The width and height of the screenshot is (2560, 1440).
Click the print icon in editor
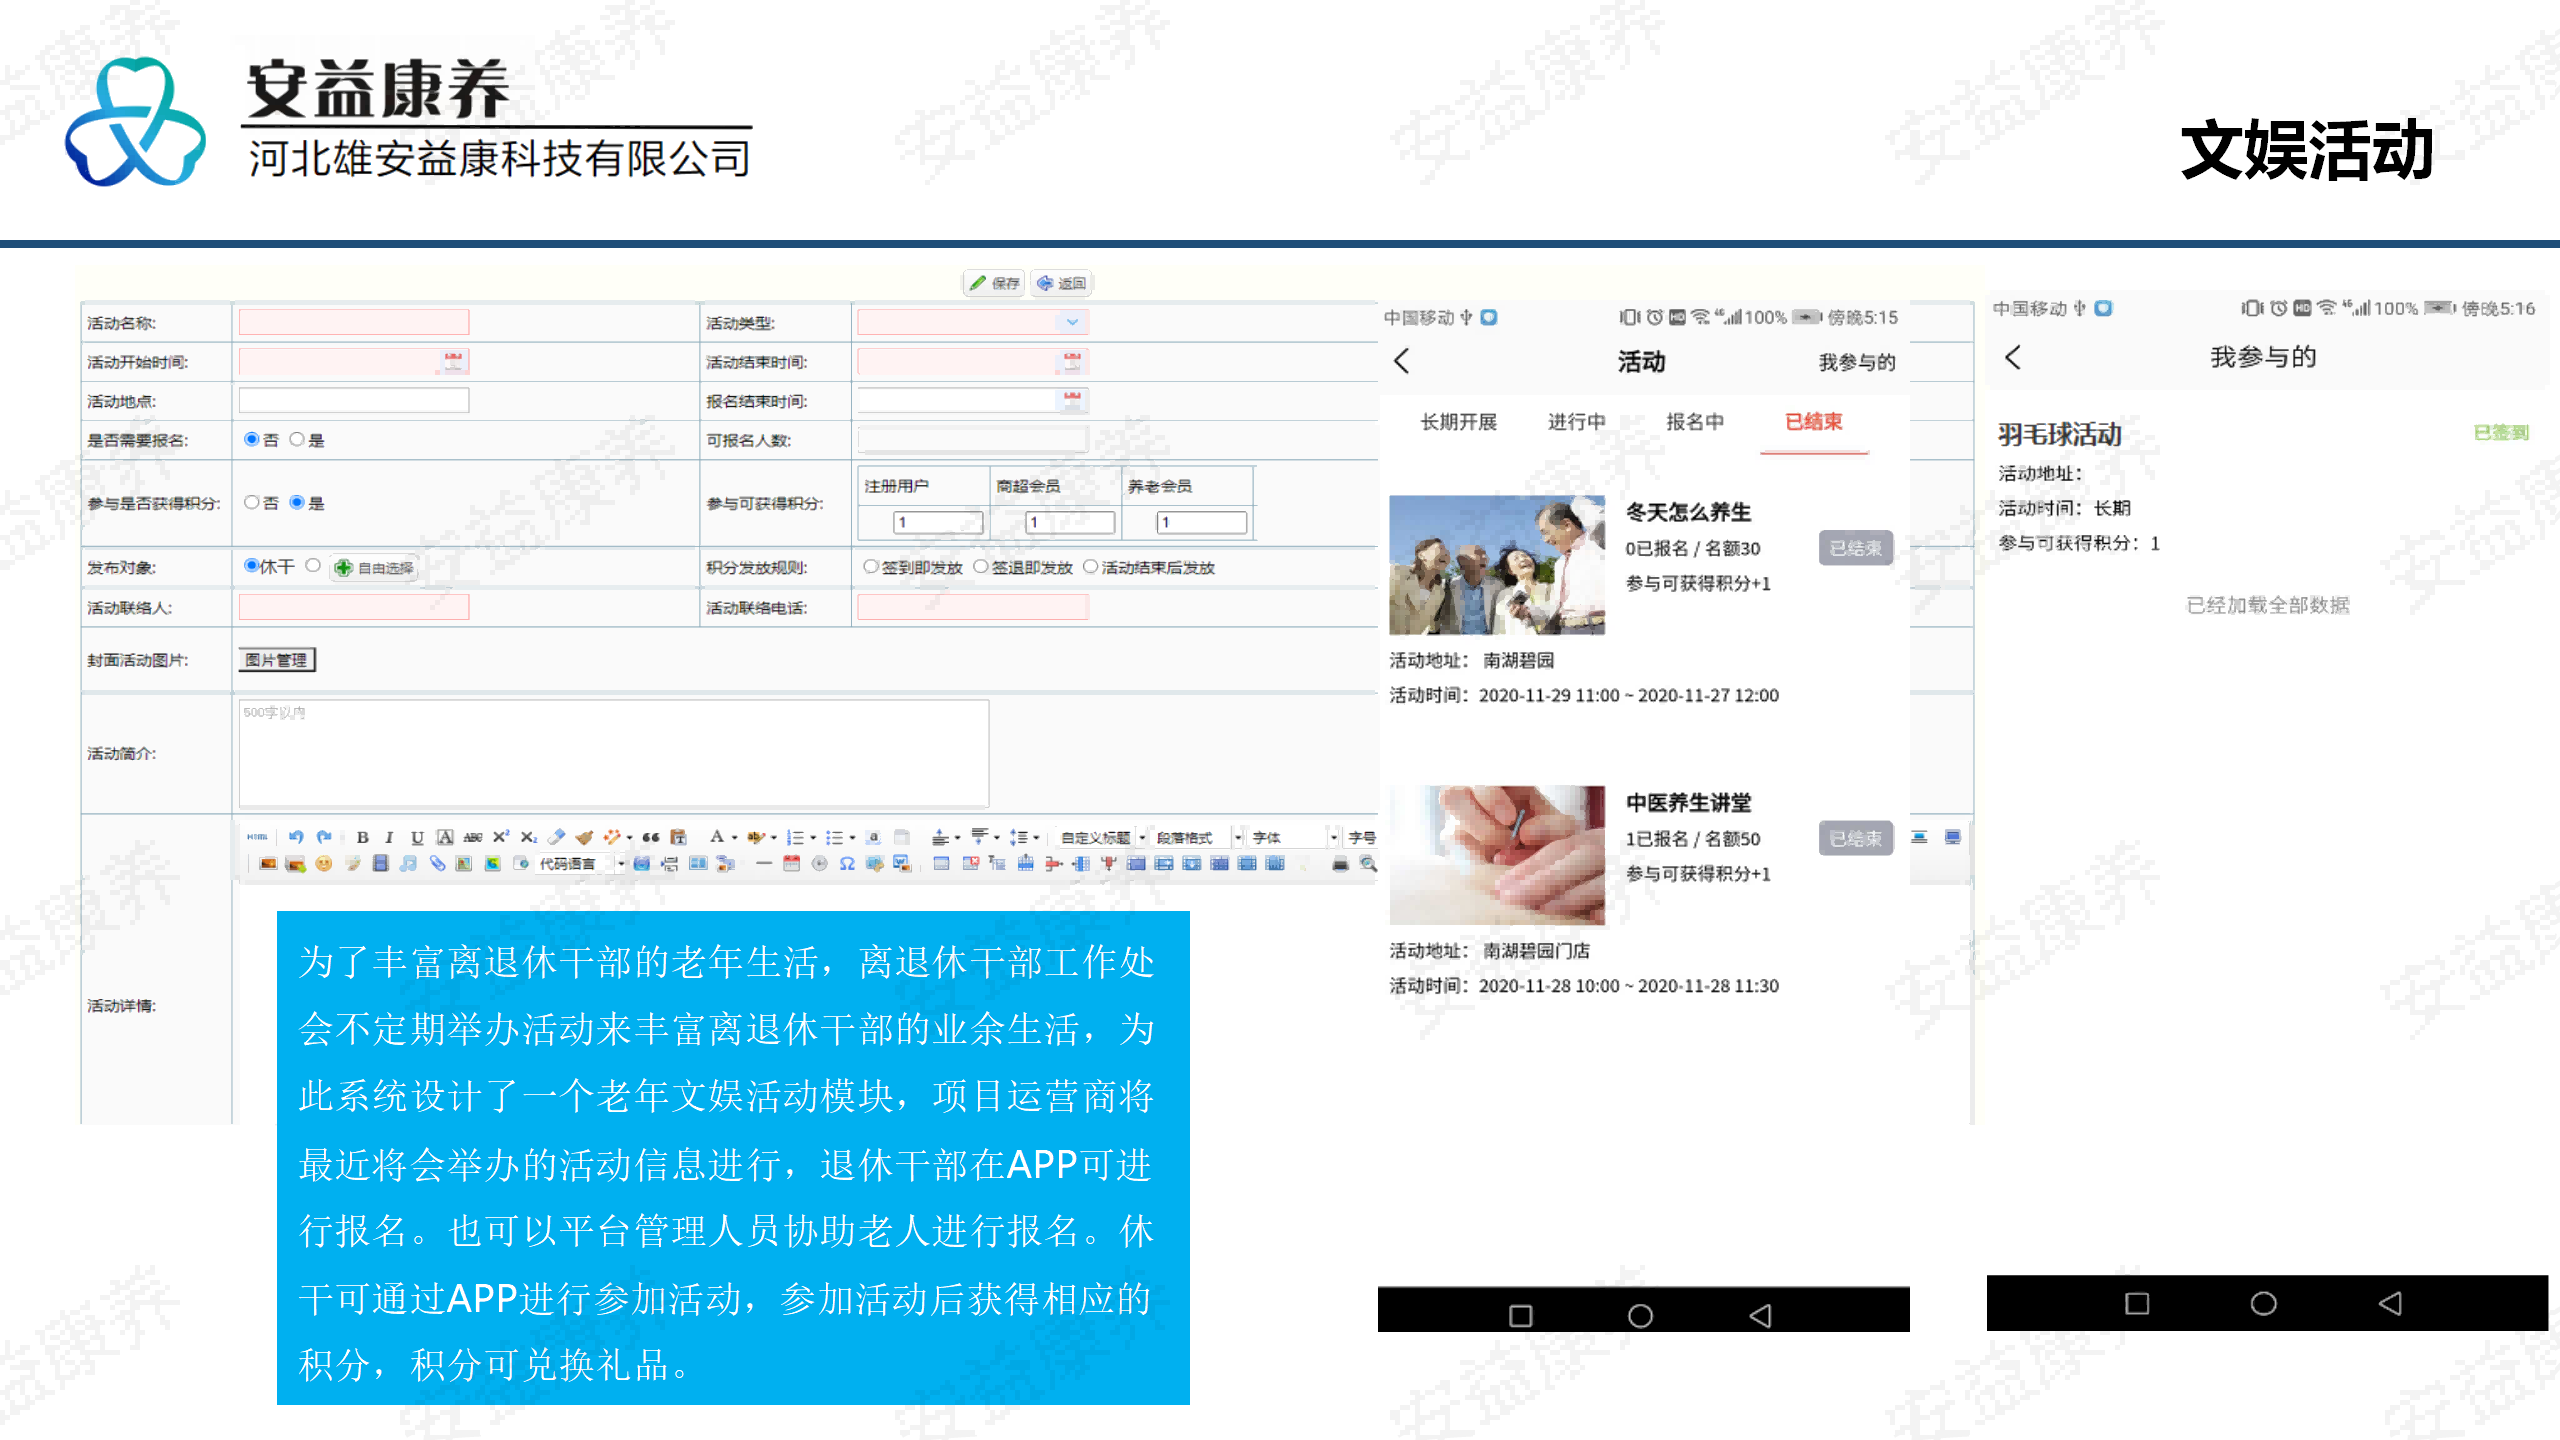click(x=1340, y=864)
